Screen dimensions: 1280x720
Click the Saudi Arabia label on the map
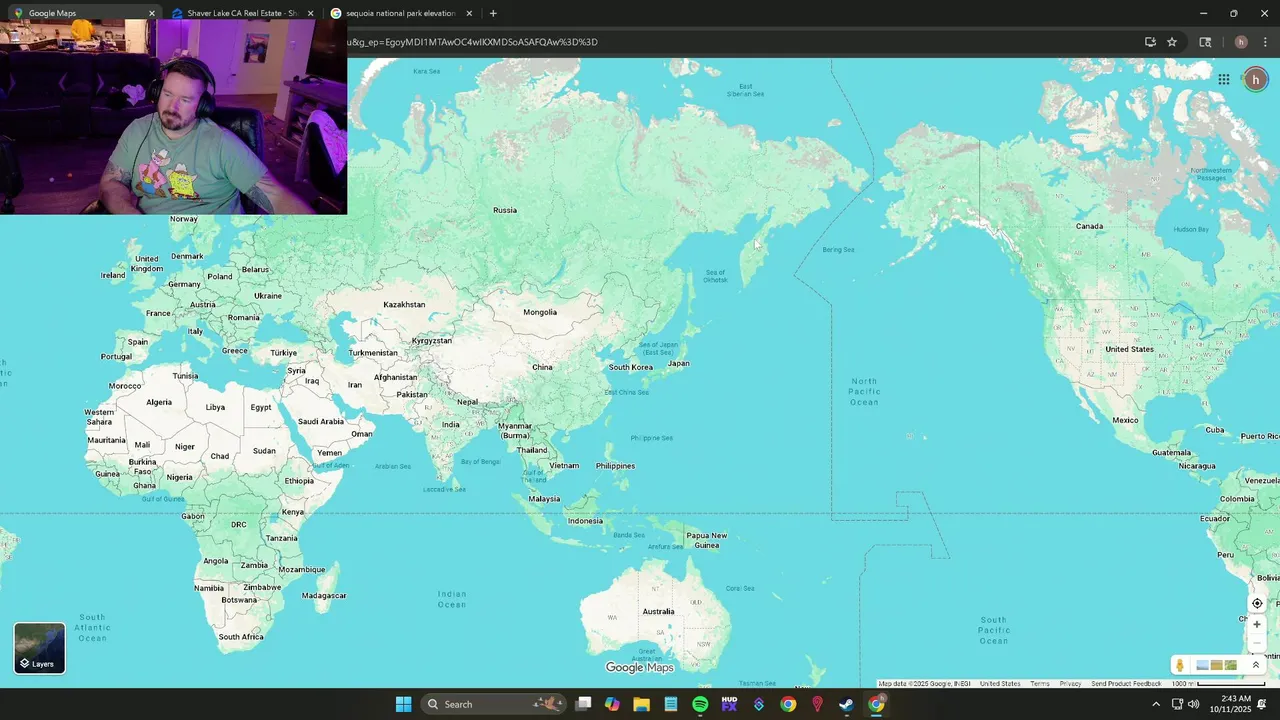tap(321, 421)
